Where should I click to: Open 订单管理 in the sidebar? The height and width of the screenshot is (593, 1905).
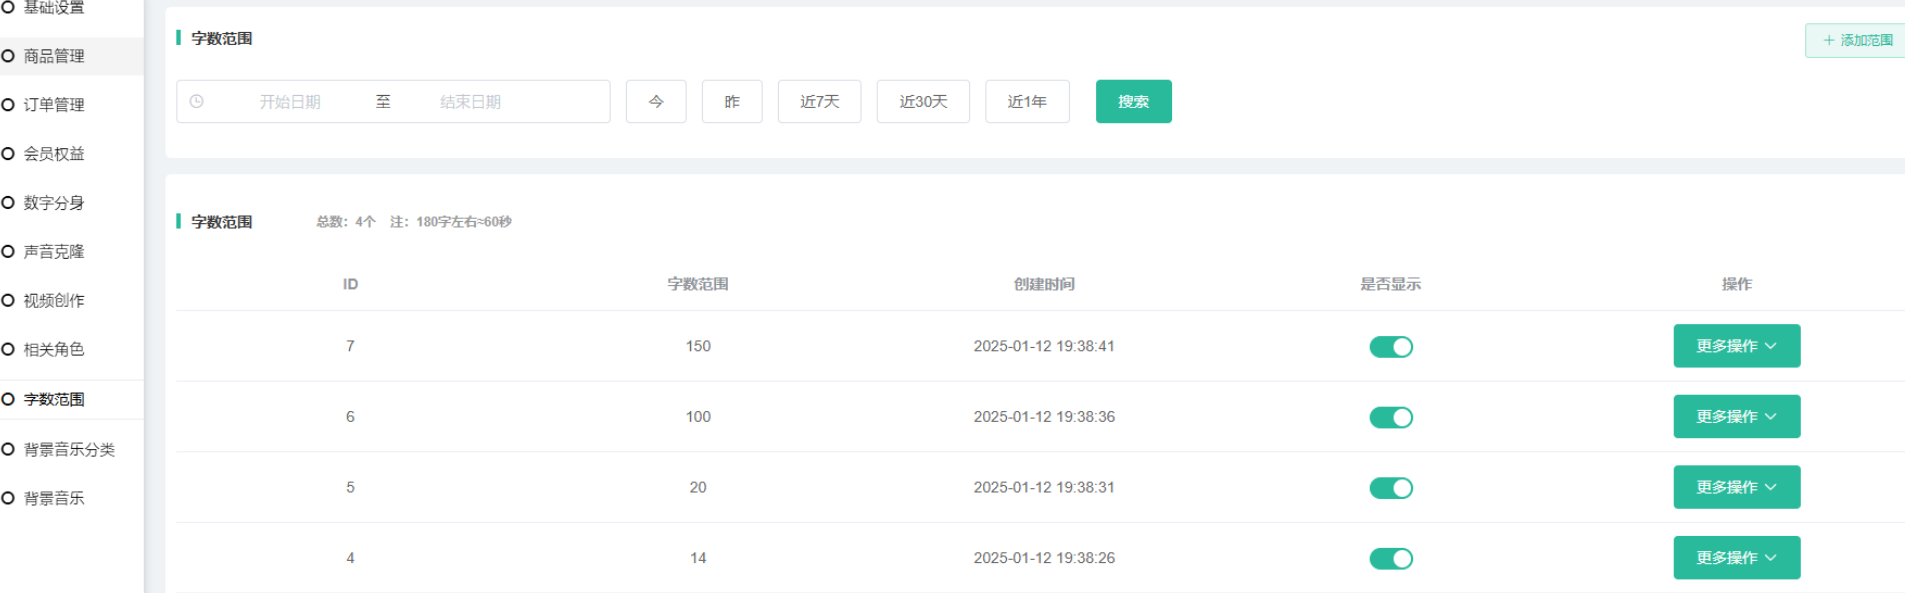(54, 105)
